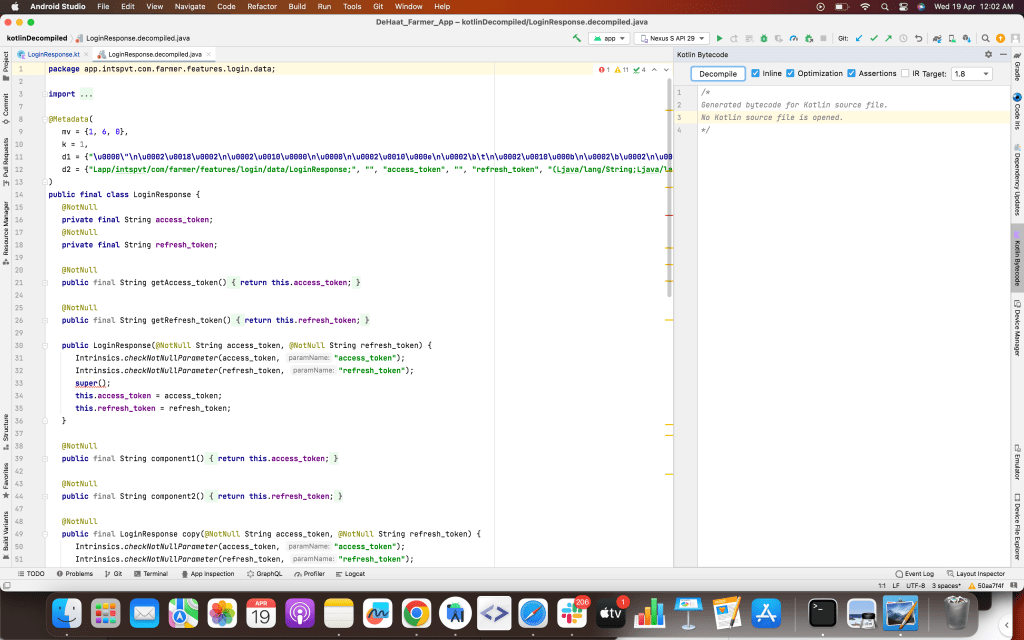This screenshot has width=1024, height=640.
Task: Open the app run configuration dropdown
Action: tap(609, 38)
